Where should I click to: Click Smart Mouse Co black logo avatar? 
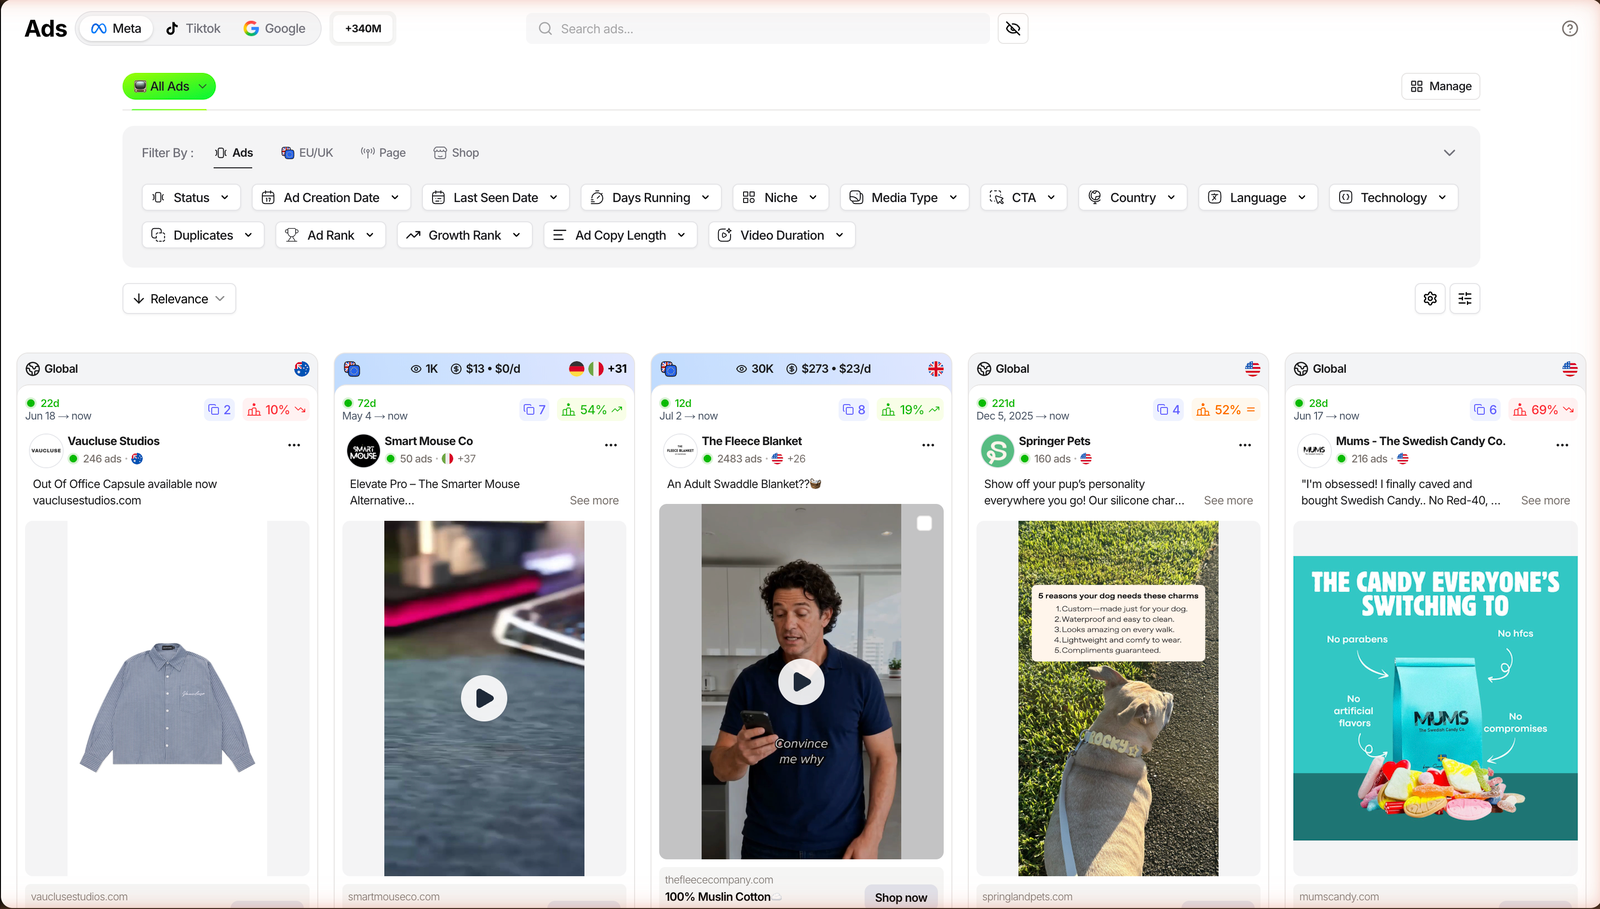[363, 451]
